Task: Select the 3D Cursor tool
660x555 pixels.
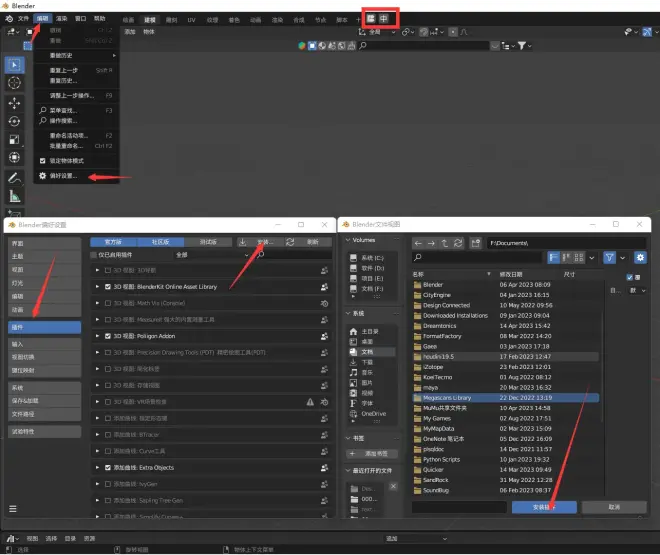Action: coord(14,83)
